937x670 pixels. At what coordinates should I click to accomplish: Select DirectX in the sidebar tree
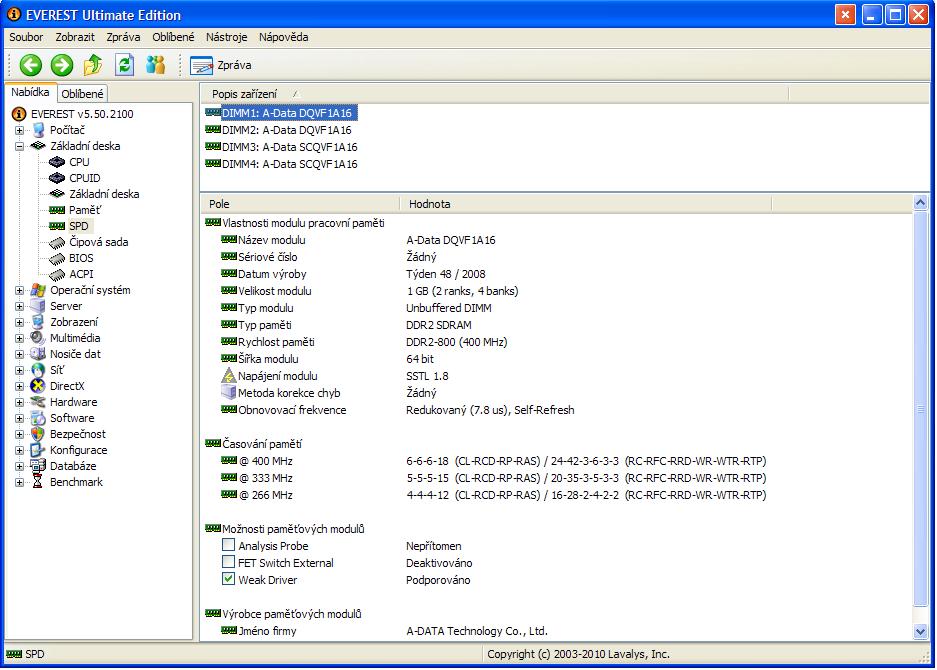pyautogui.click(x=67, y=386)
